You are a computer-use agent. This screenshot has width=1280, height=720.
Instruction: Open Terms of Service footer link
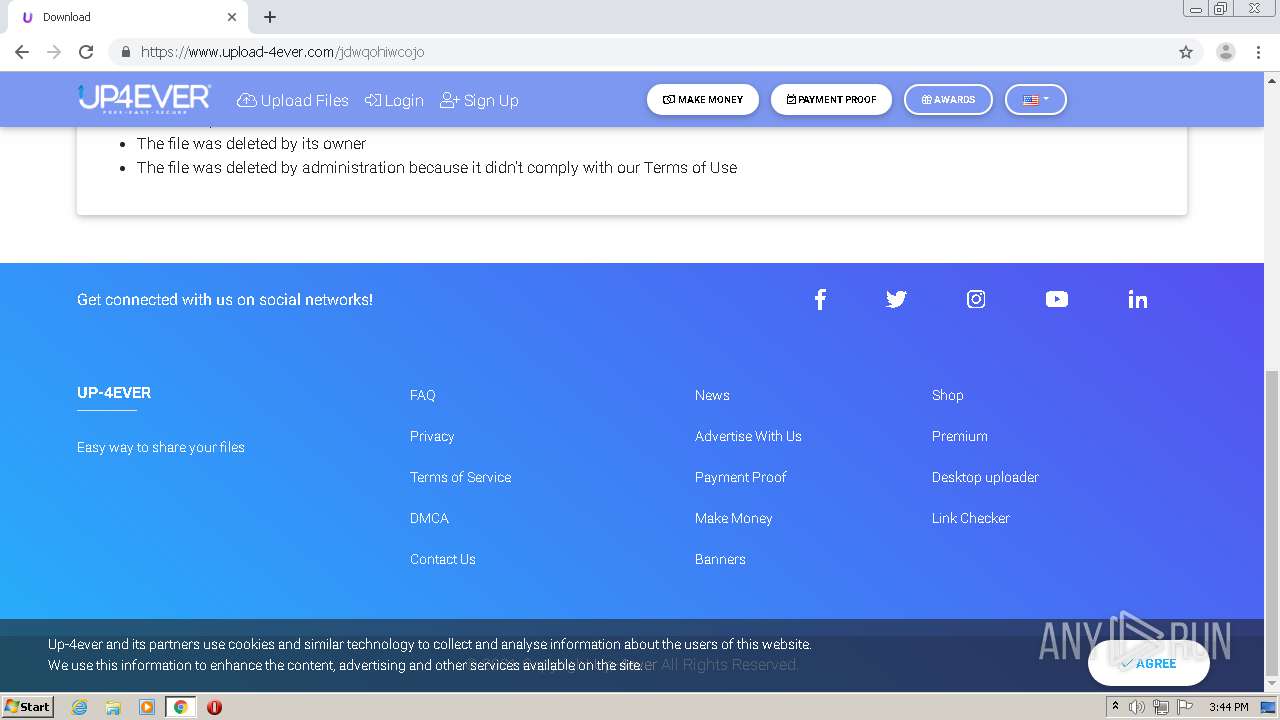pos(460,477)
